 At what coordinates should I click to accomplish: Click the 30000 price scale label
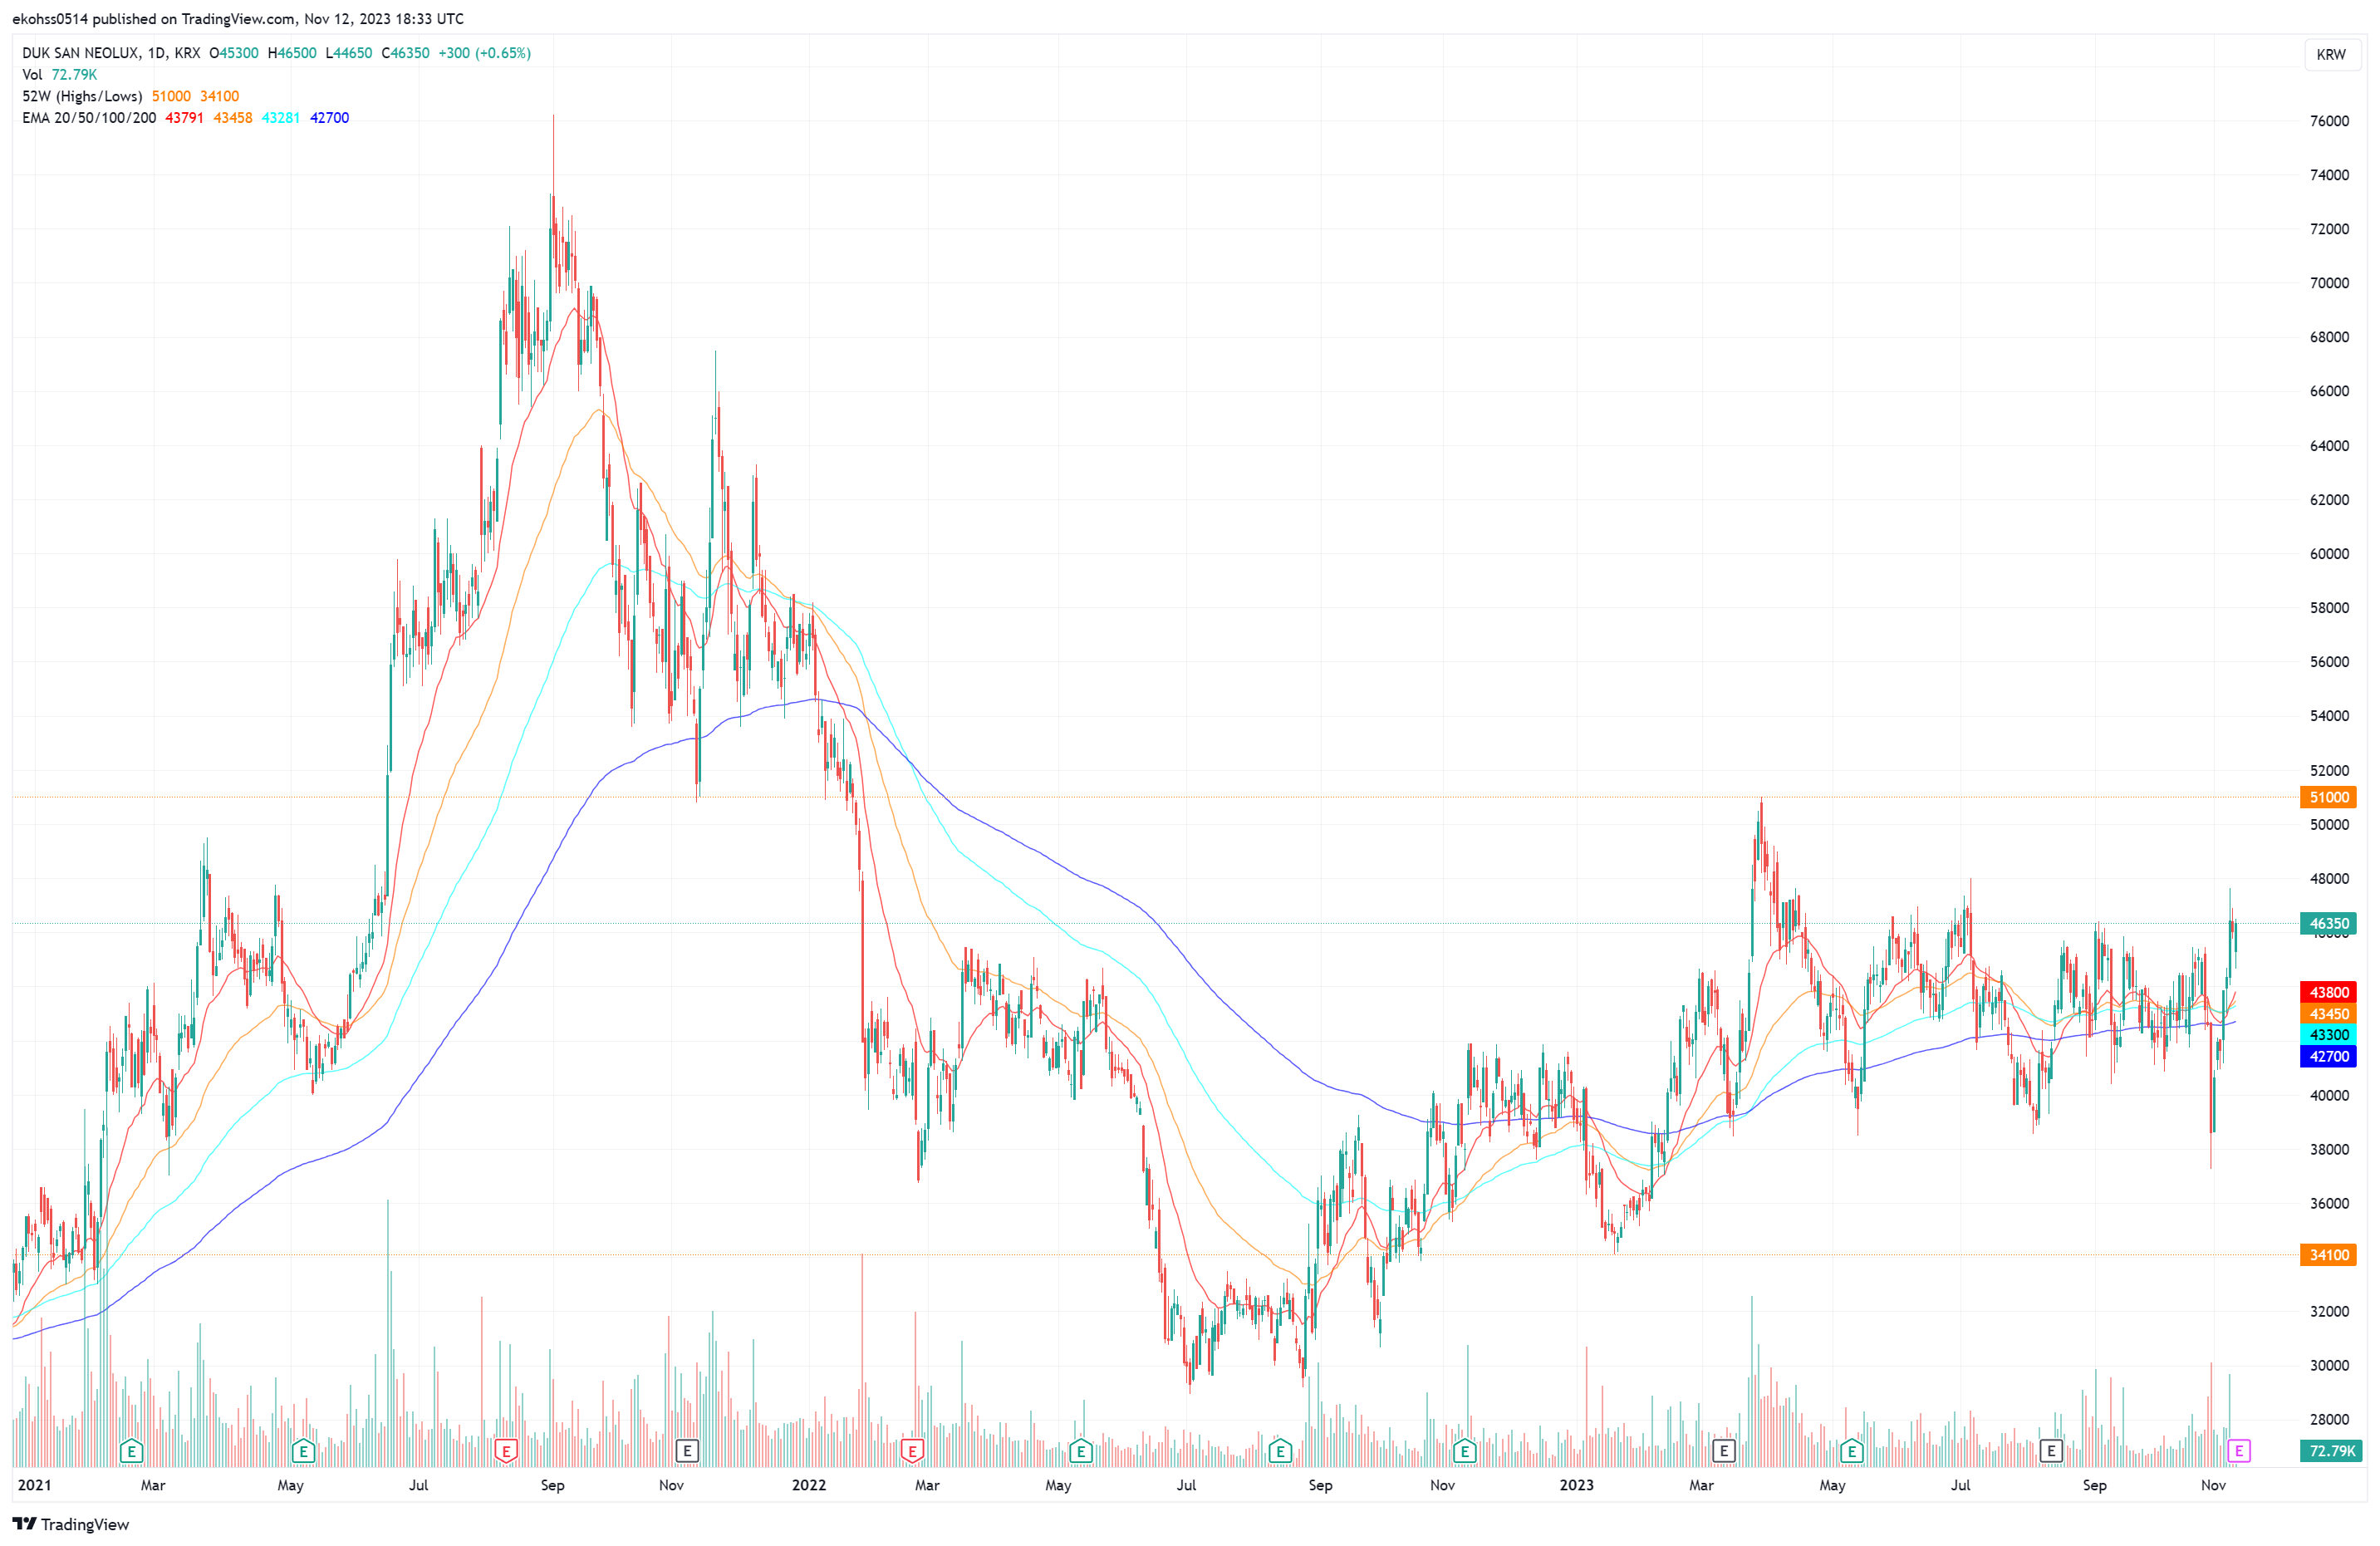[2329, 1365]
